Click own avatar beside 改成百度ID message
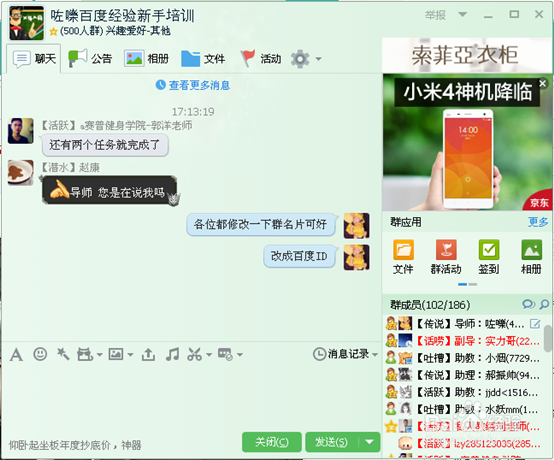The image size is (554, 460). [x=356, y=257]
